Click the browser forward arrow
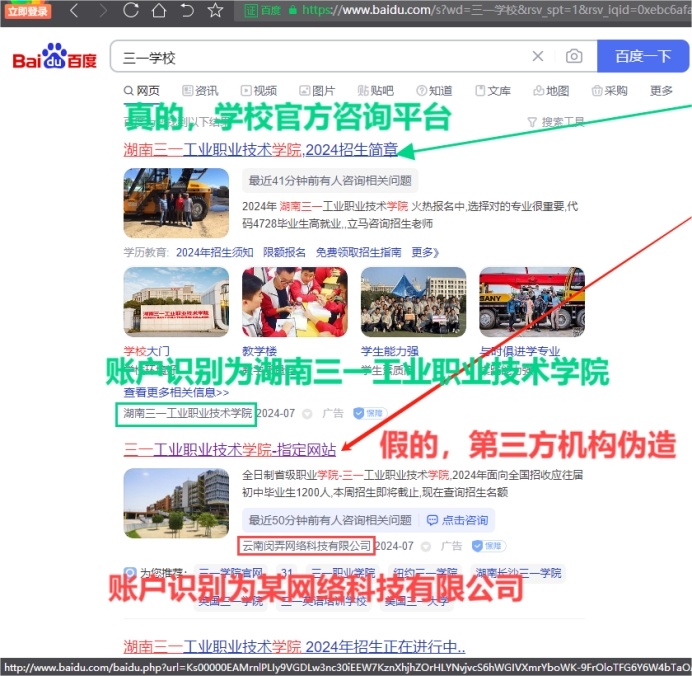Viewport: 692px width, 676px height. click(x=103, y=10)
